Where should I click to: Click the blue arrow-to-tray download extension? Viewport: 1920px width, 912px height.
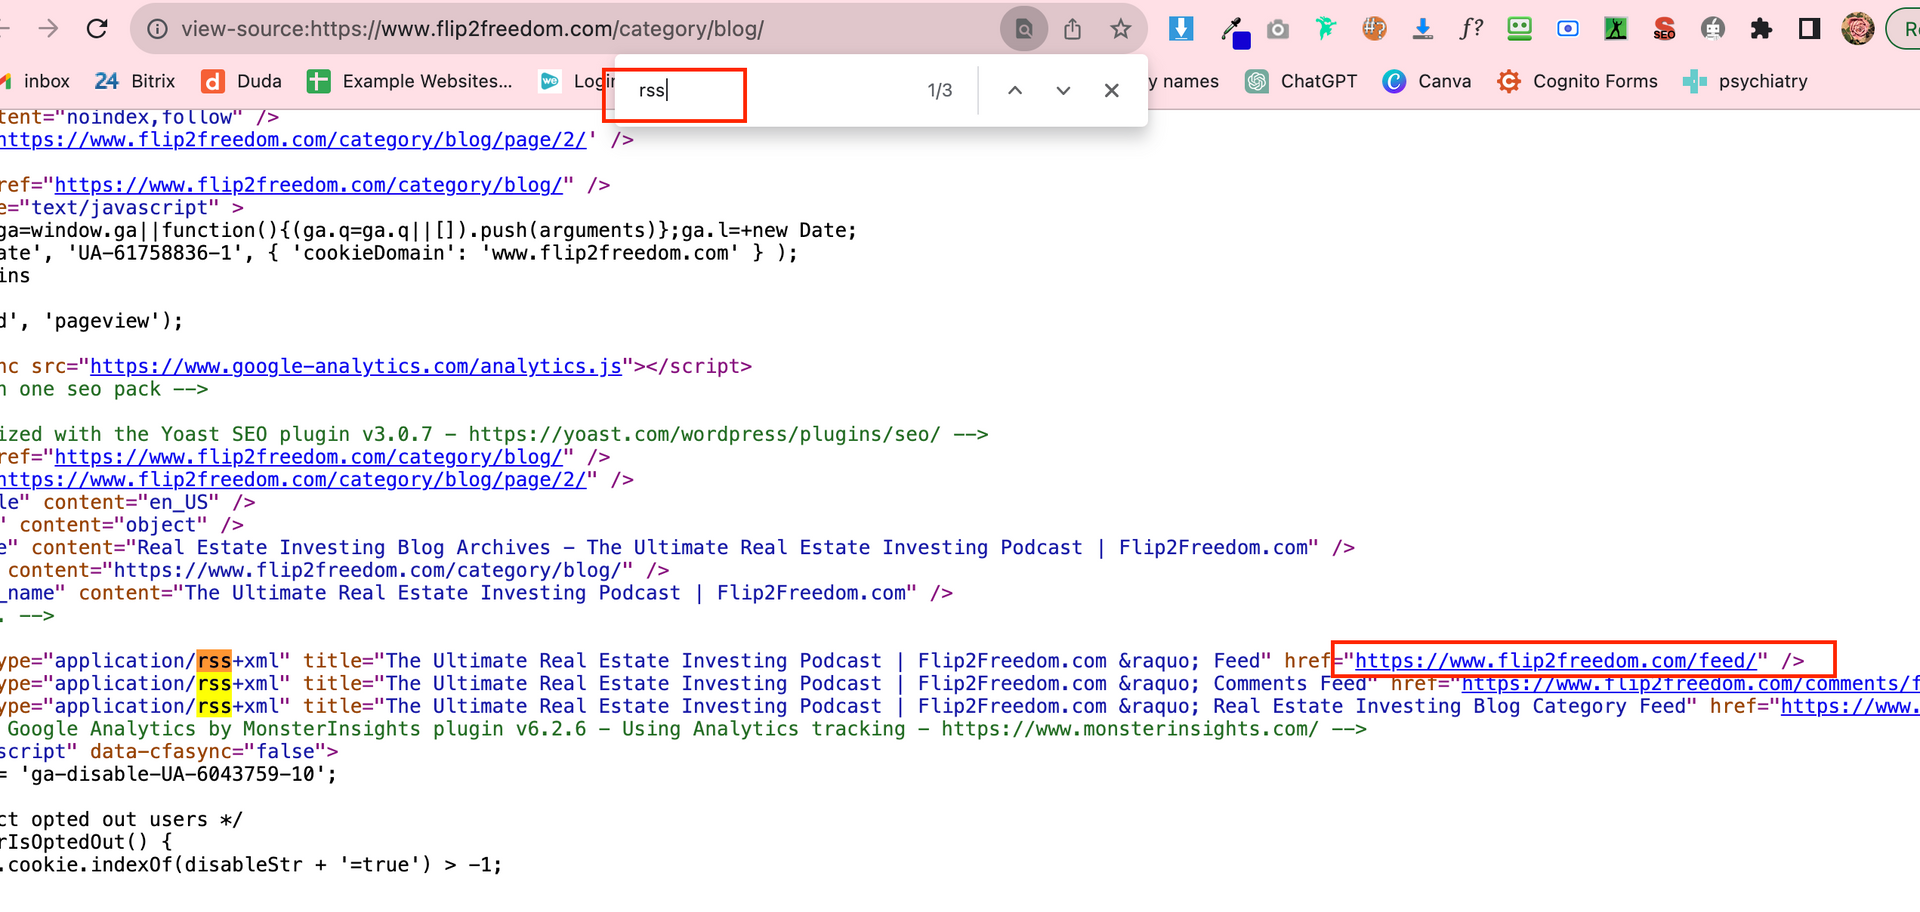click(1422, 29)
